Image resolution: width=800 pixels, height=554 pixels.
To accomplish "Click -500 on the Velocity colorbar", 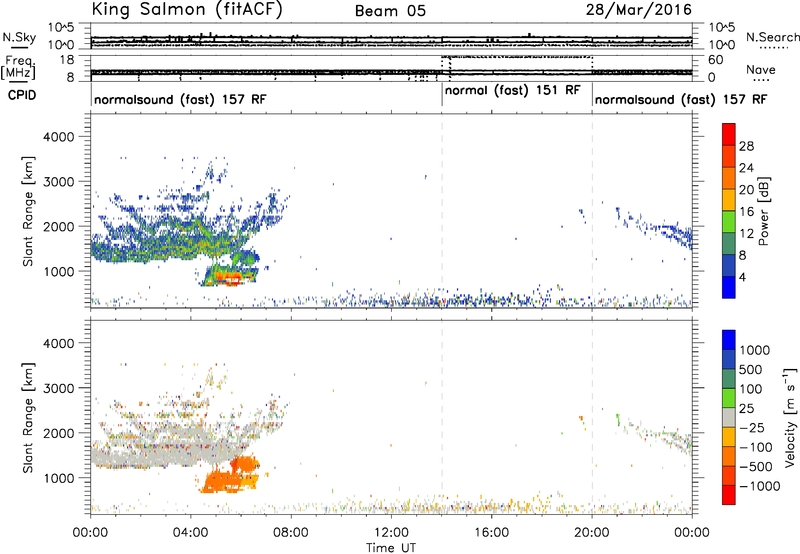I will (756, 467).
